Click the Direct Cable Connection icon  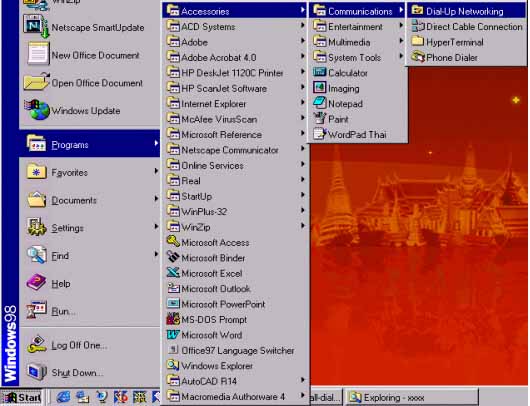pyautogui.click(x=417, y=26)
